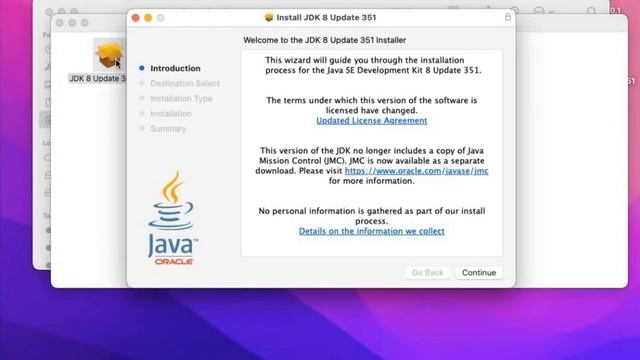The image size is (640, 360).
Task: Click the Java Oracle logo
Action: [173, 218]
